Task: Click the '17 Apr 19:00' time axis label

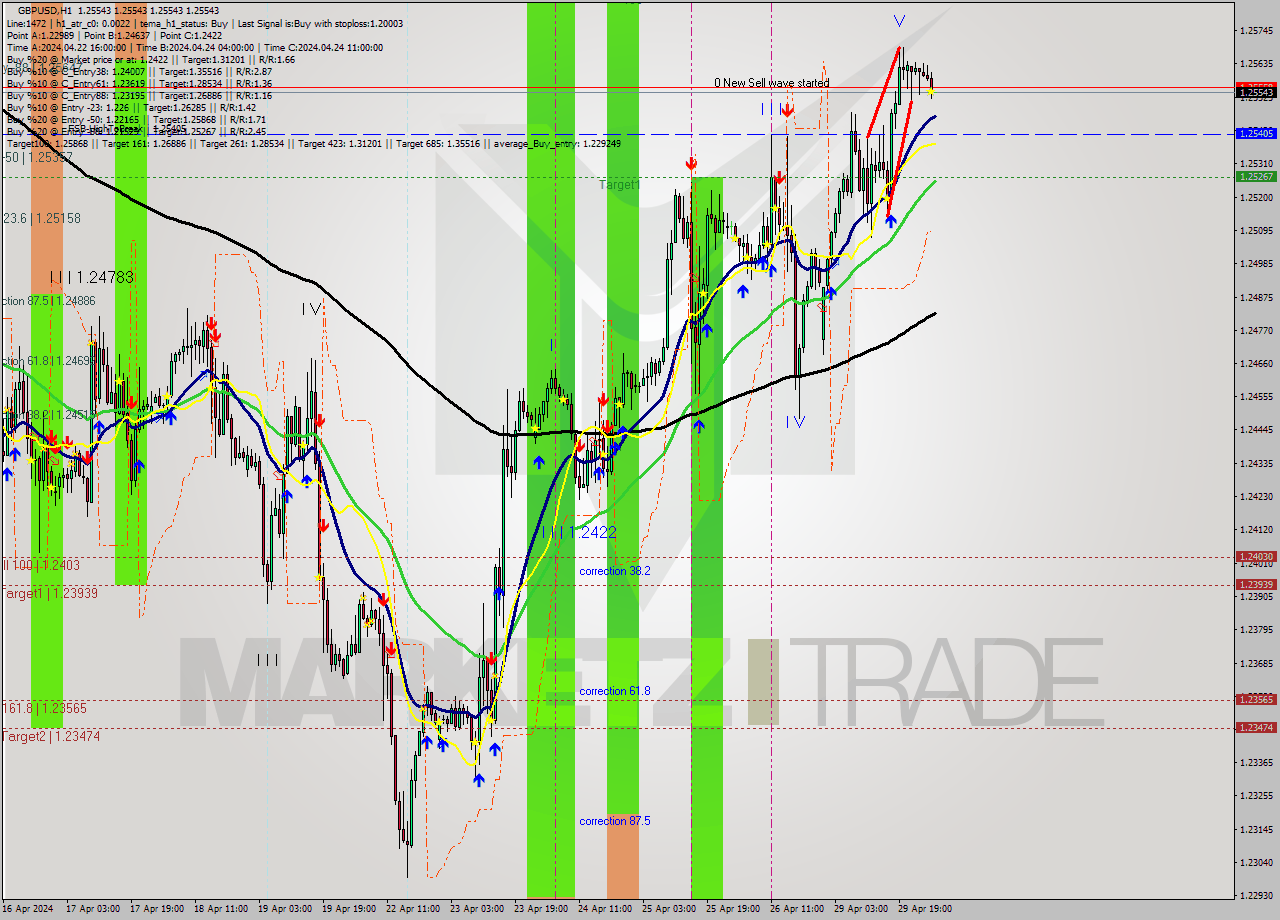Action: pos(157,909)
